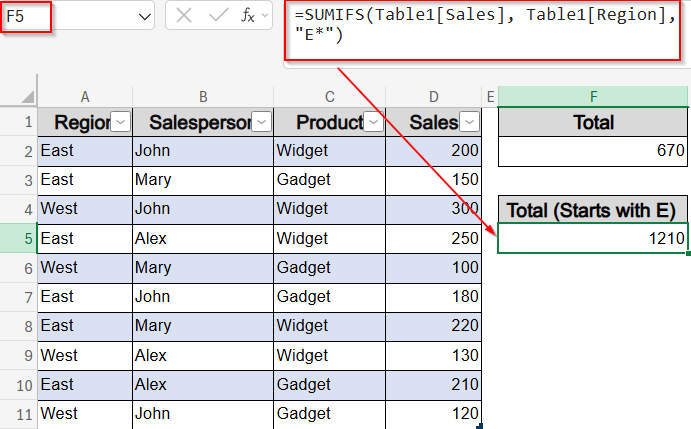
Task: Select column B header
Action: click(203, 97)
